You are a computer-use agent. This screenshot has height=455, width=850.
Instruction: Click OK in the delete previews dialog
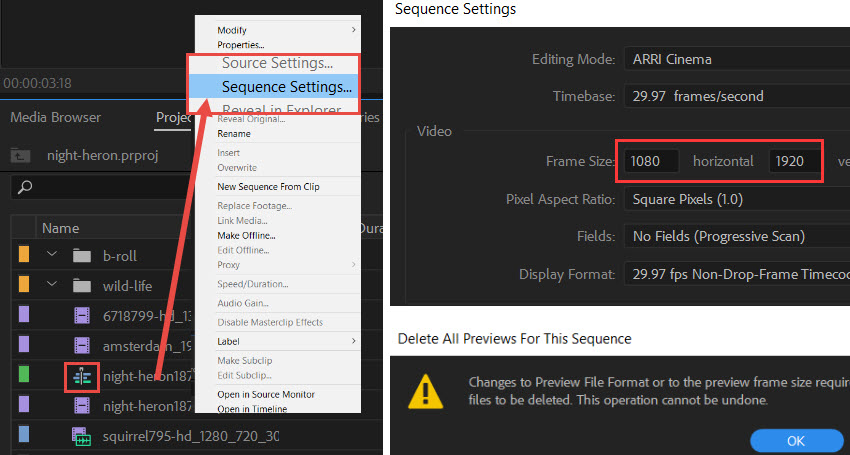coord(796,441)
